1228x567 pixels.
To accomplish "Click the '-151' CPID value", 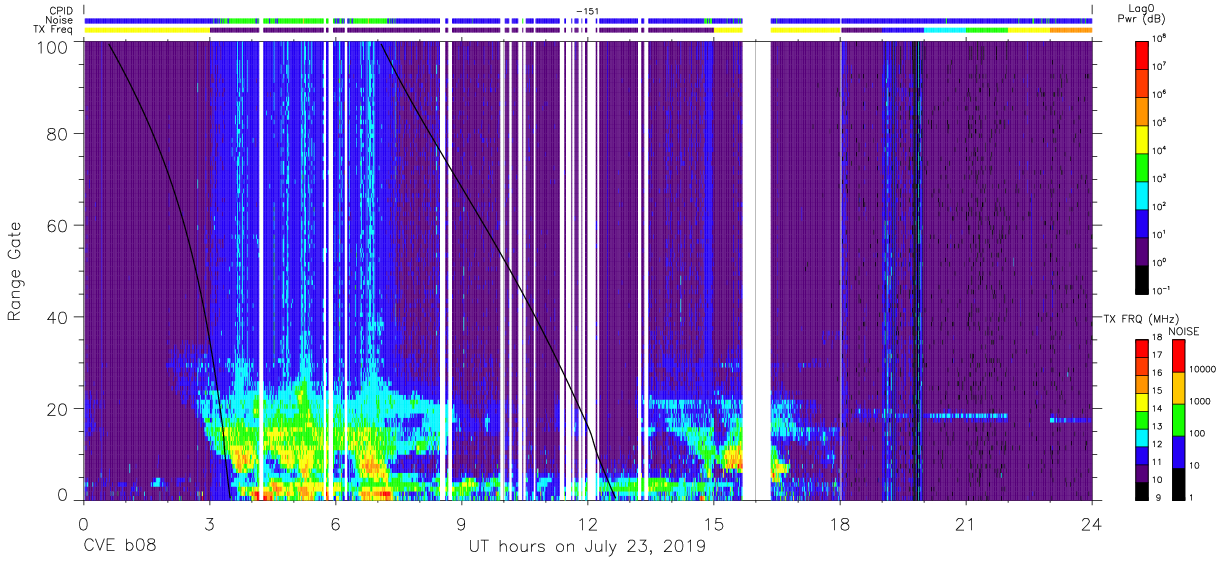I will pos(588,10).
